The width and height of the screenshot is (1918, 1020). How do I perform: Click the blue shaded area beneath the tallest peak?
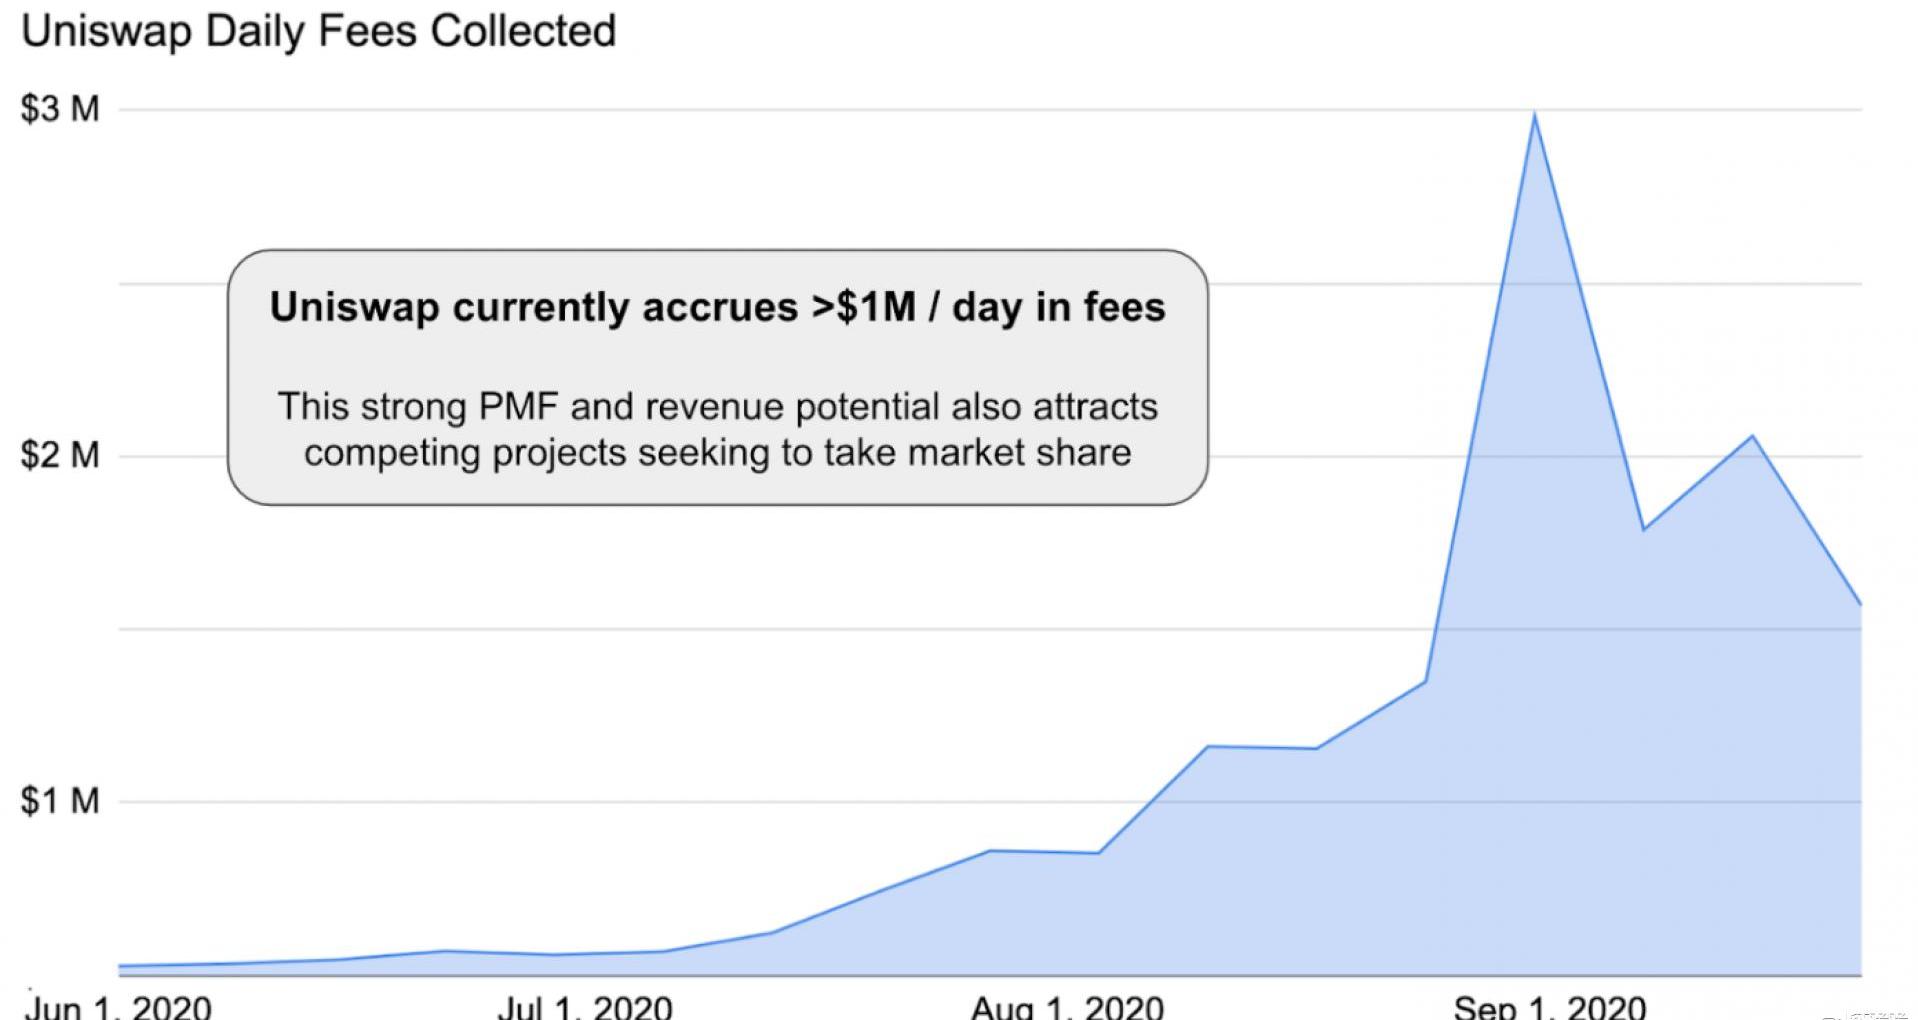click(x=1534, y=600)
